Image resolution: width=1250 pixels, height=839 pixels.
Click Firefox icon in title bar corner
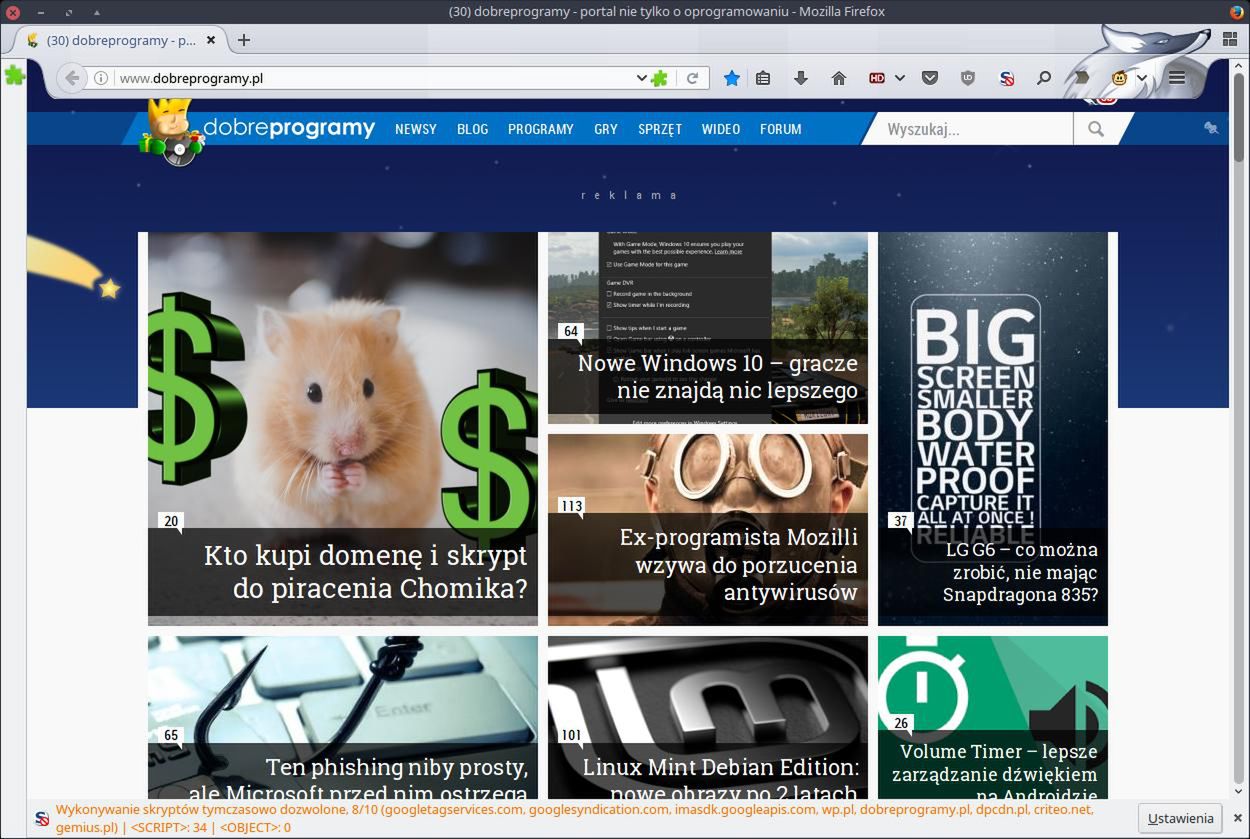click(x=1236, y=12)
